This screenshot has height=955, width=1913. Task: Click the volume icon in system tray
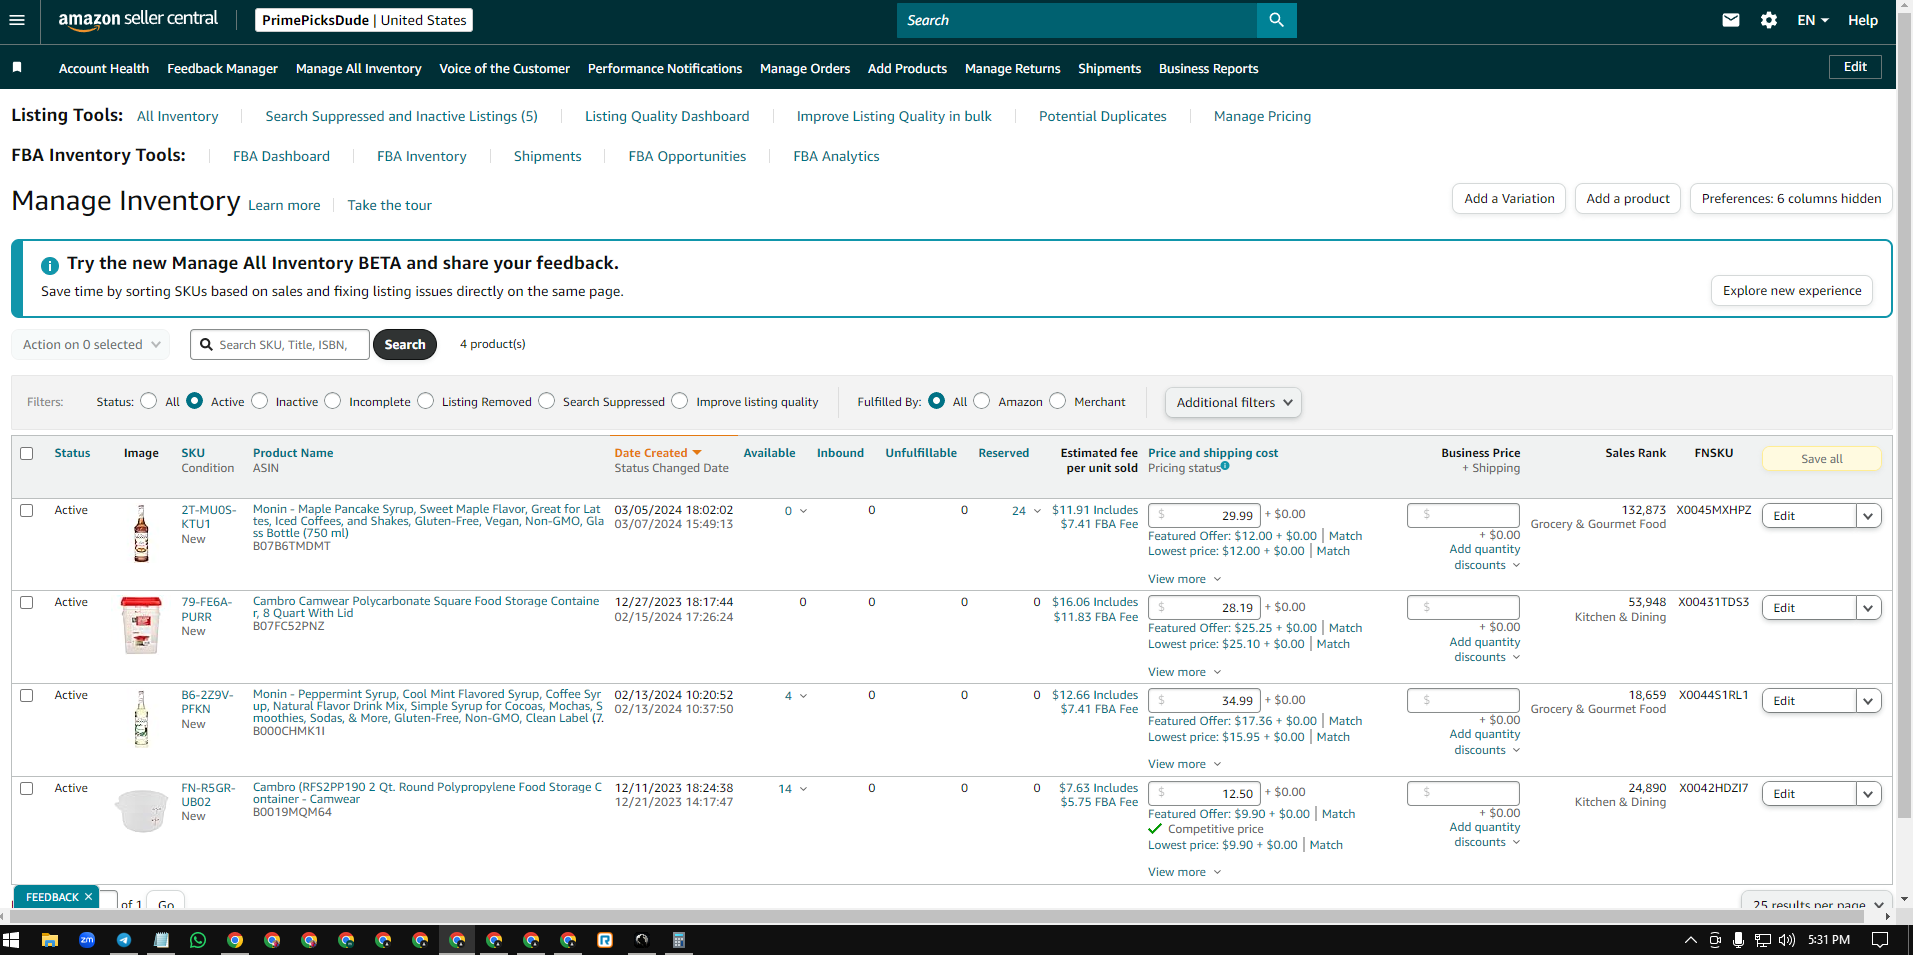[1787, 940]
